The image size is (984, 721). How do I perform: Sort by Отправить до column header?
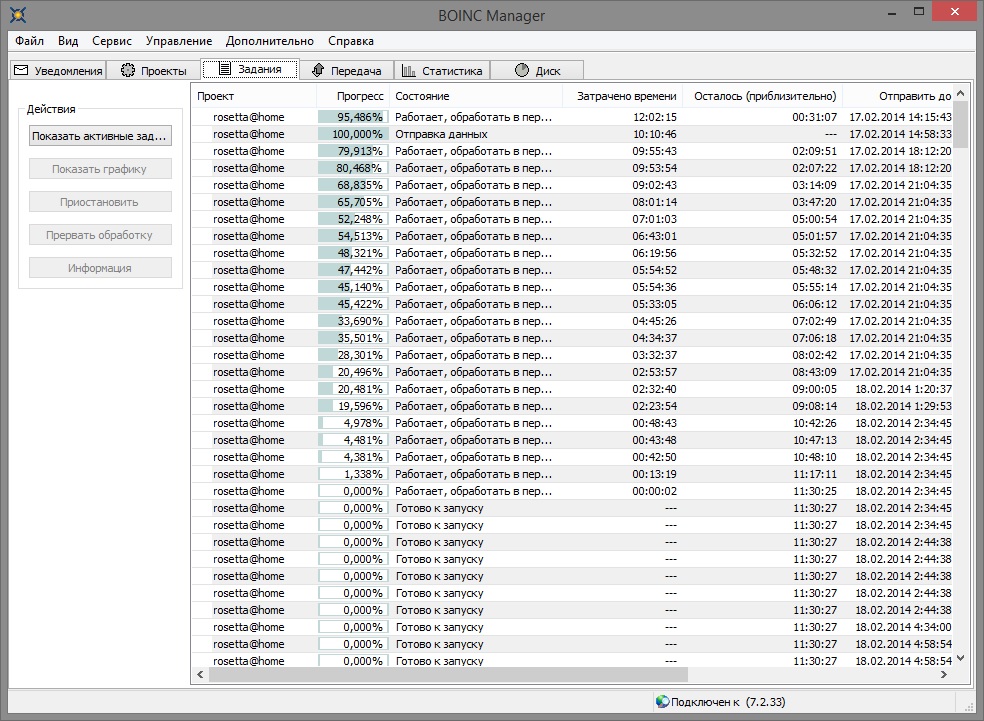point(897,96)
